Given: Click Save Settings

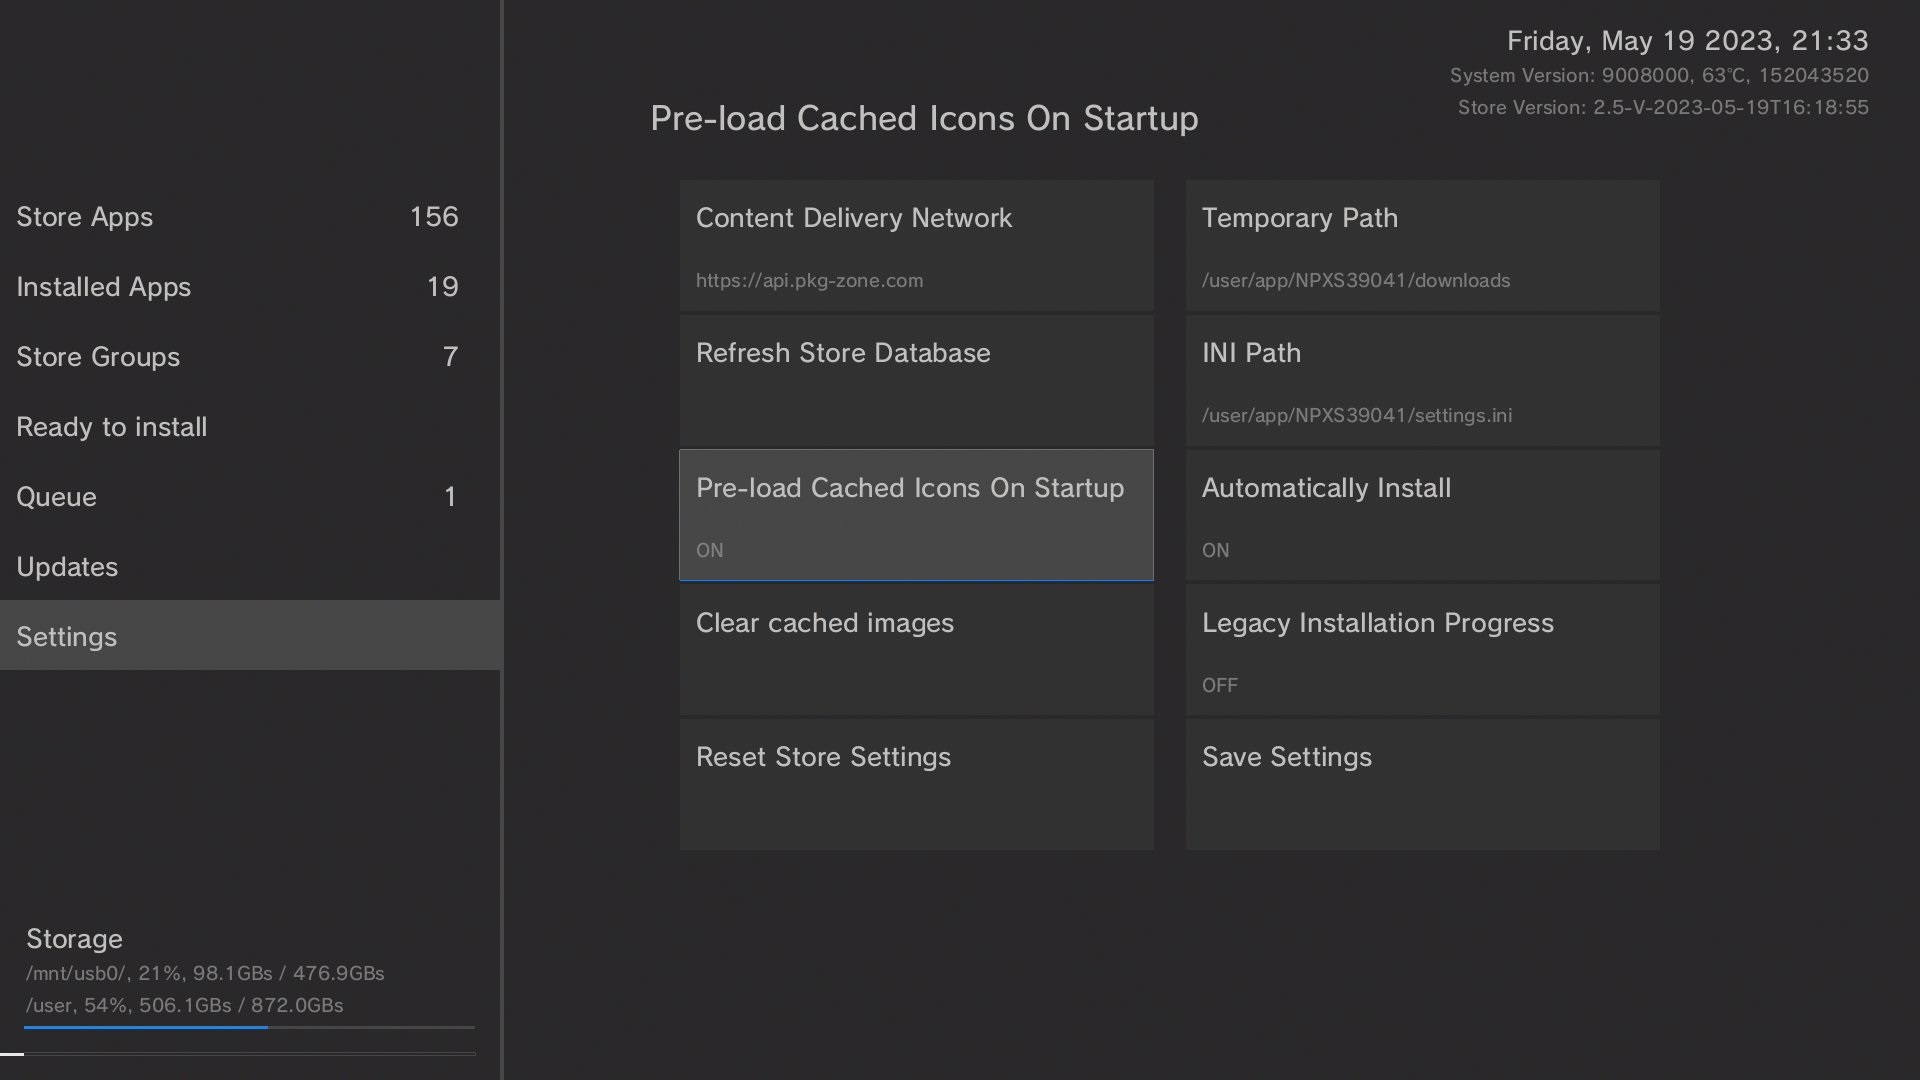Looking at the screenshot, I should click(x=1422, y=785).
